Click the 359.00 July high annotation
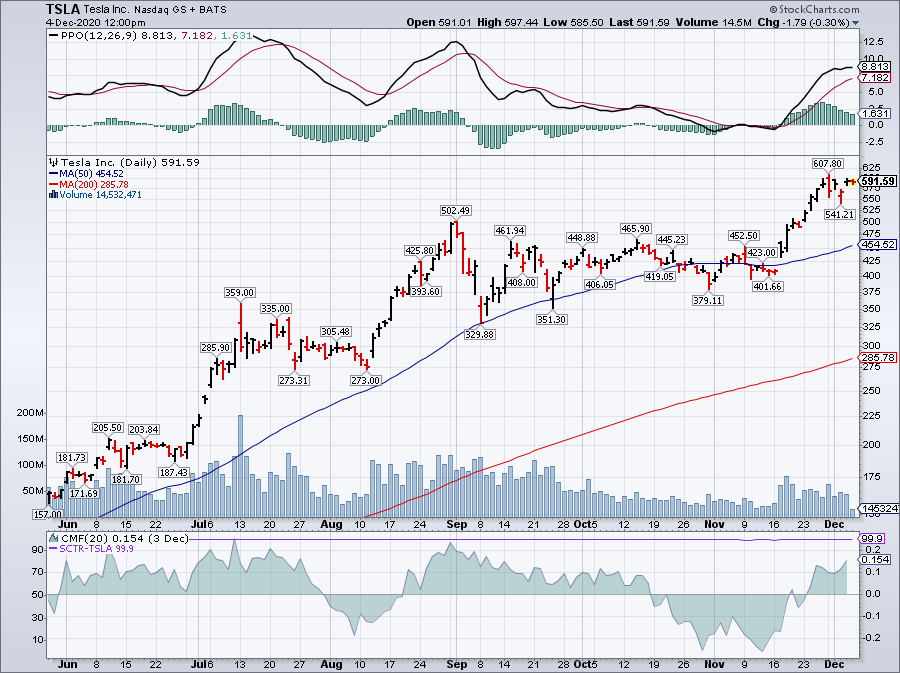900x673 pixels. [x=239, y=293]
